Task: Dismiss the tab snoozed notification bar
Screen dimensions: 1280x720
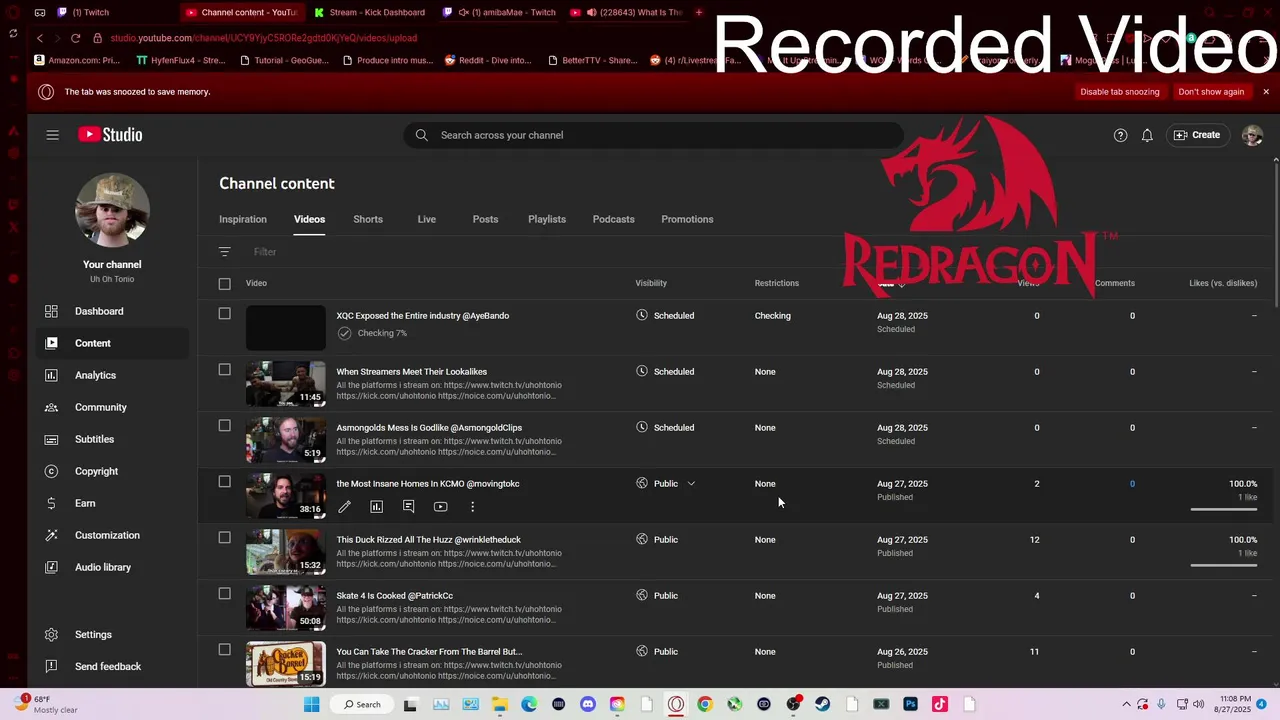Action: (1266, 92)
